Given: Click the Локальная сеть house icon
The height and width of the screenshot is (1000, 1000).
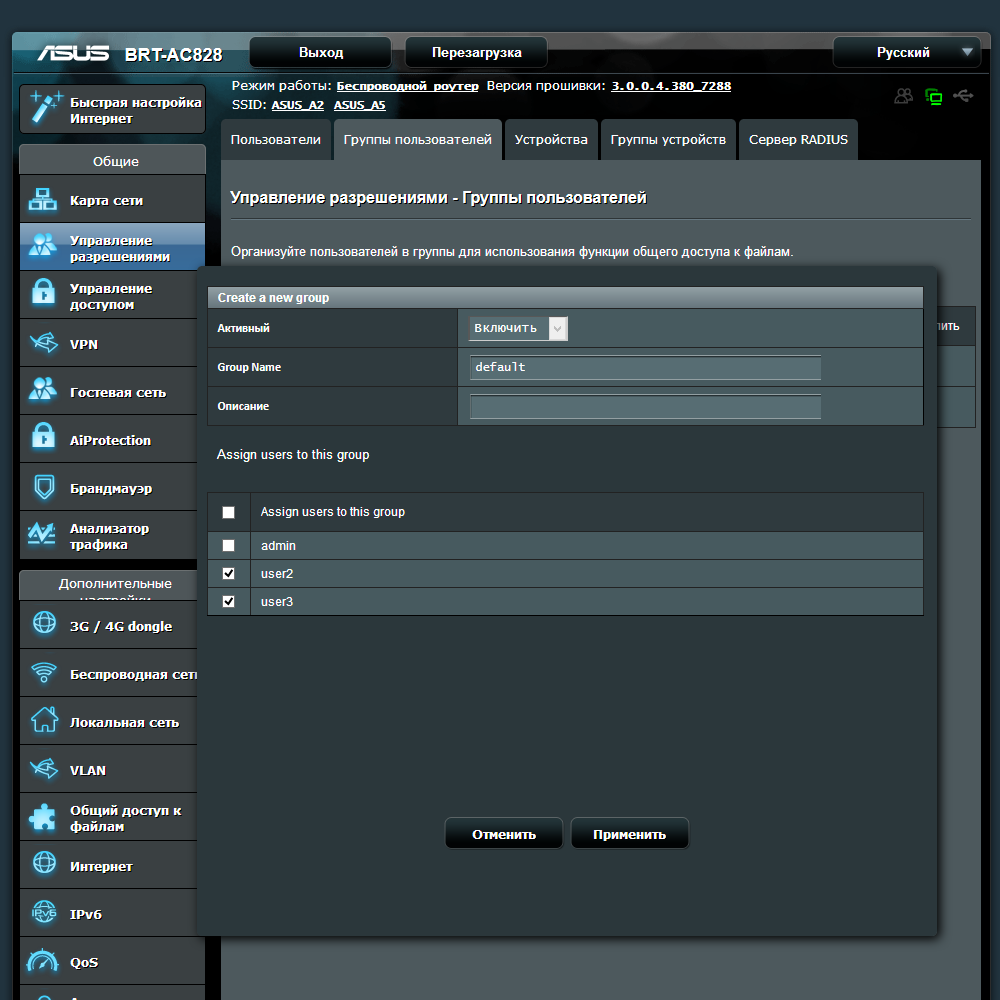Looking at the screenshot, I should pyautogui.click(x=44, y=719).
